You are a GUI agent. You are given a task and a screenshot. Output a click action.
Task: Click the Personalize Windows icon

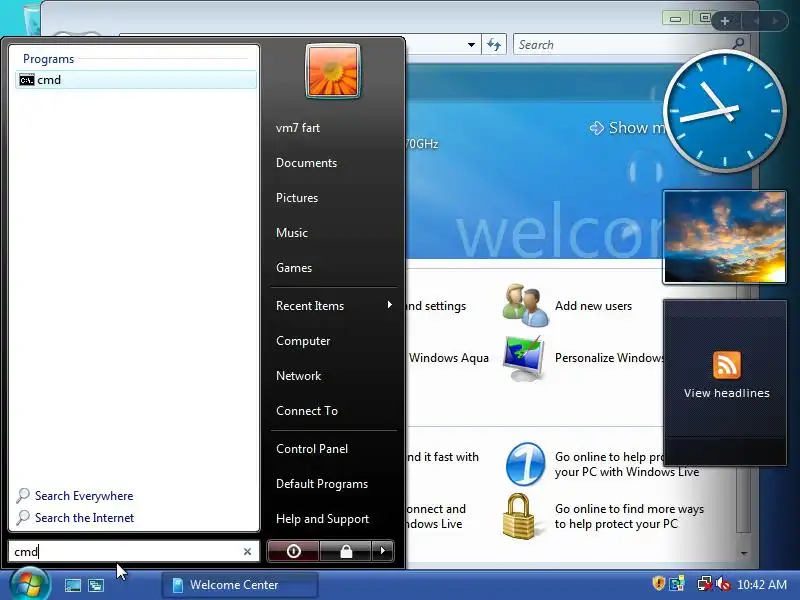click(523, 359)
